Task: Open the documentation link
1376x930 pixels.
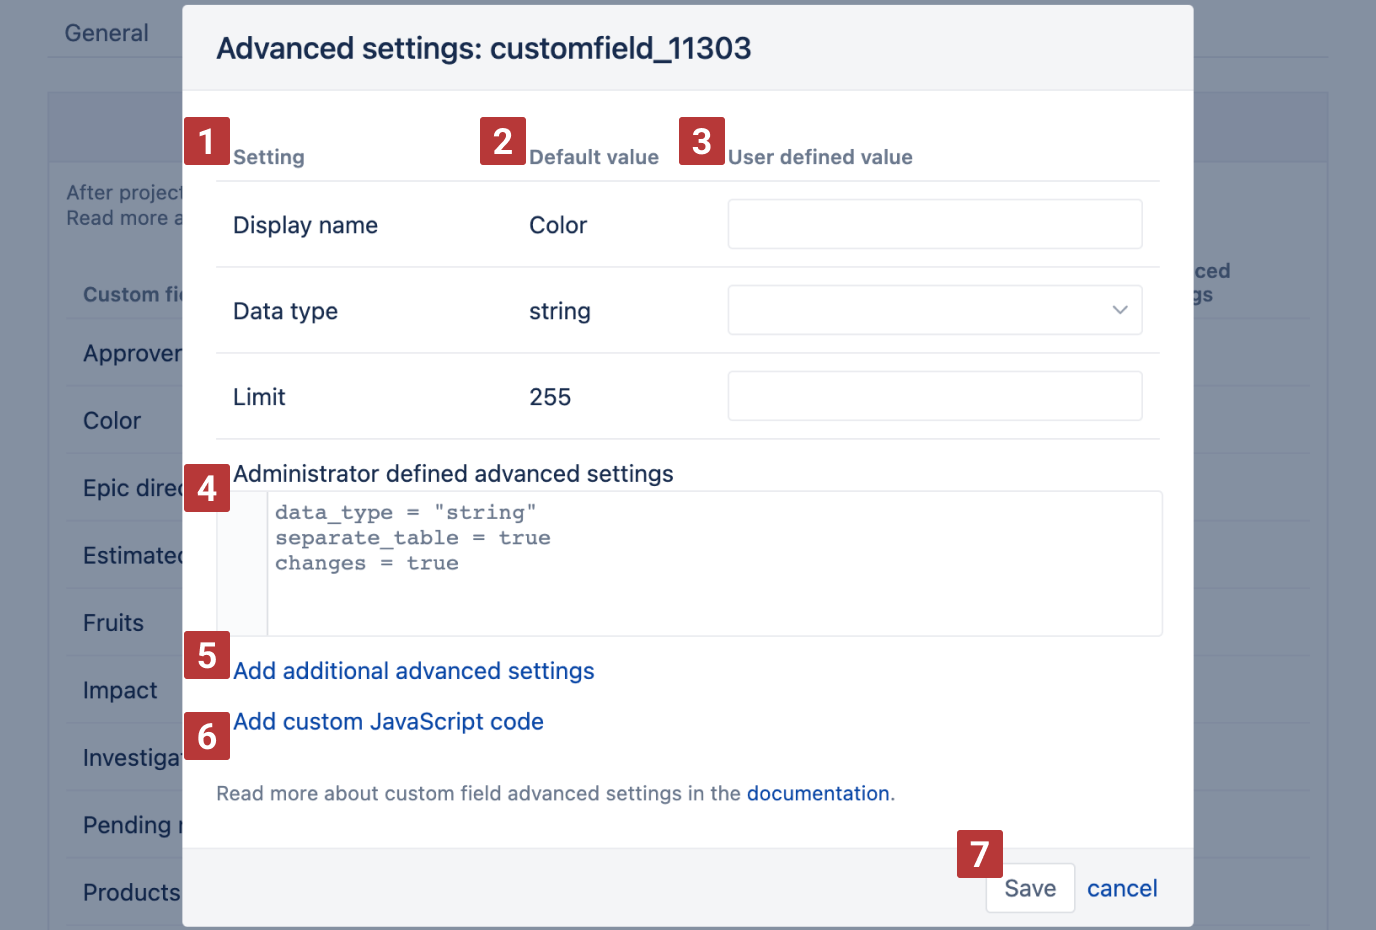Action: tap(818, 792)
